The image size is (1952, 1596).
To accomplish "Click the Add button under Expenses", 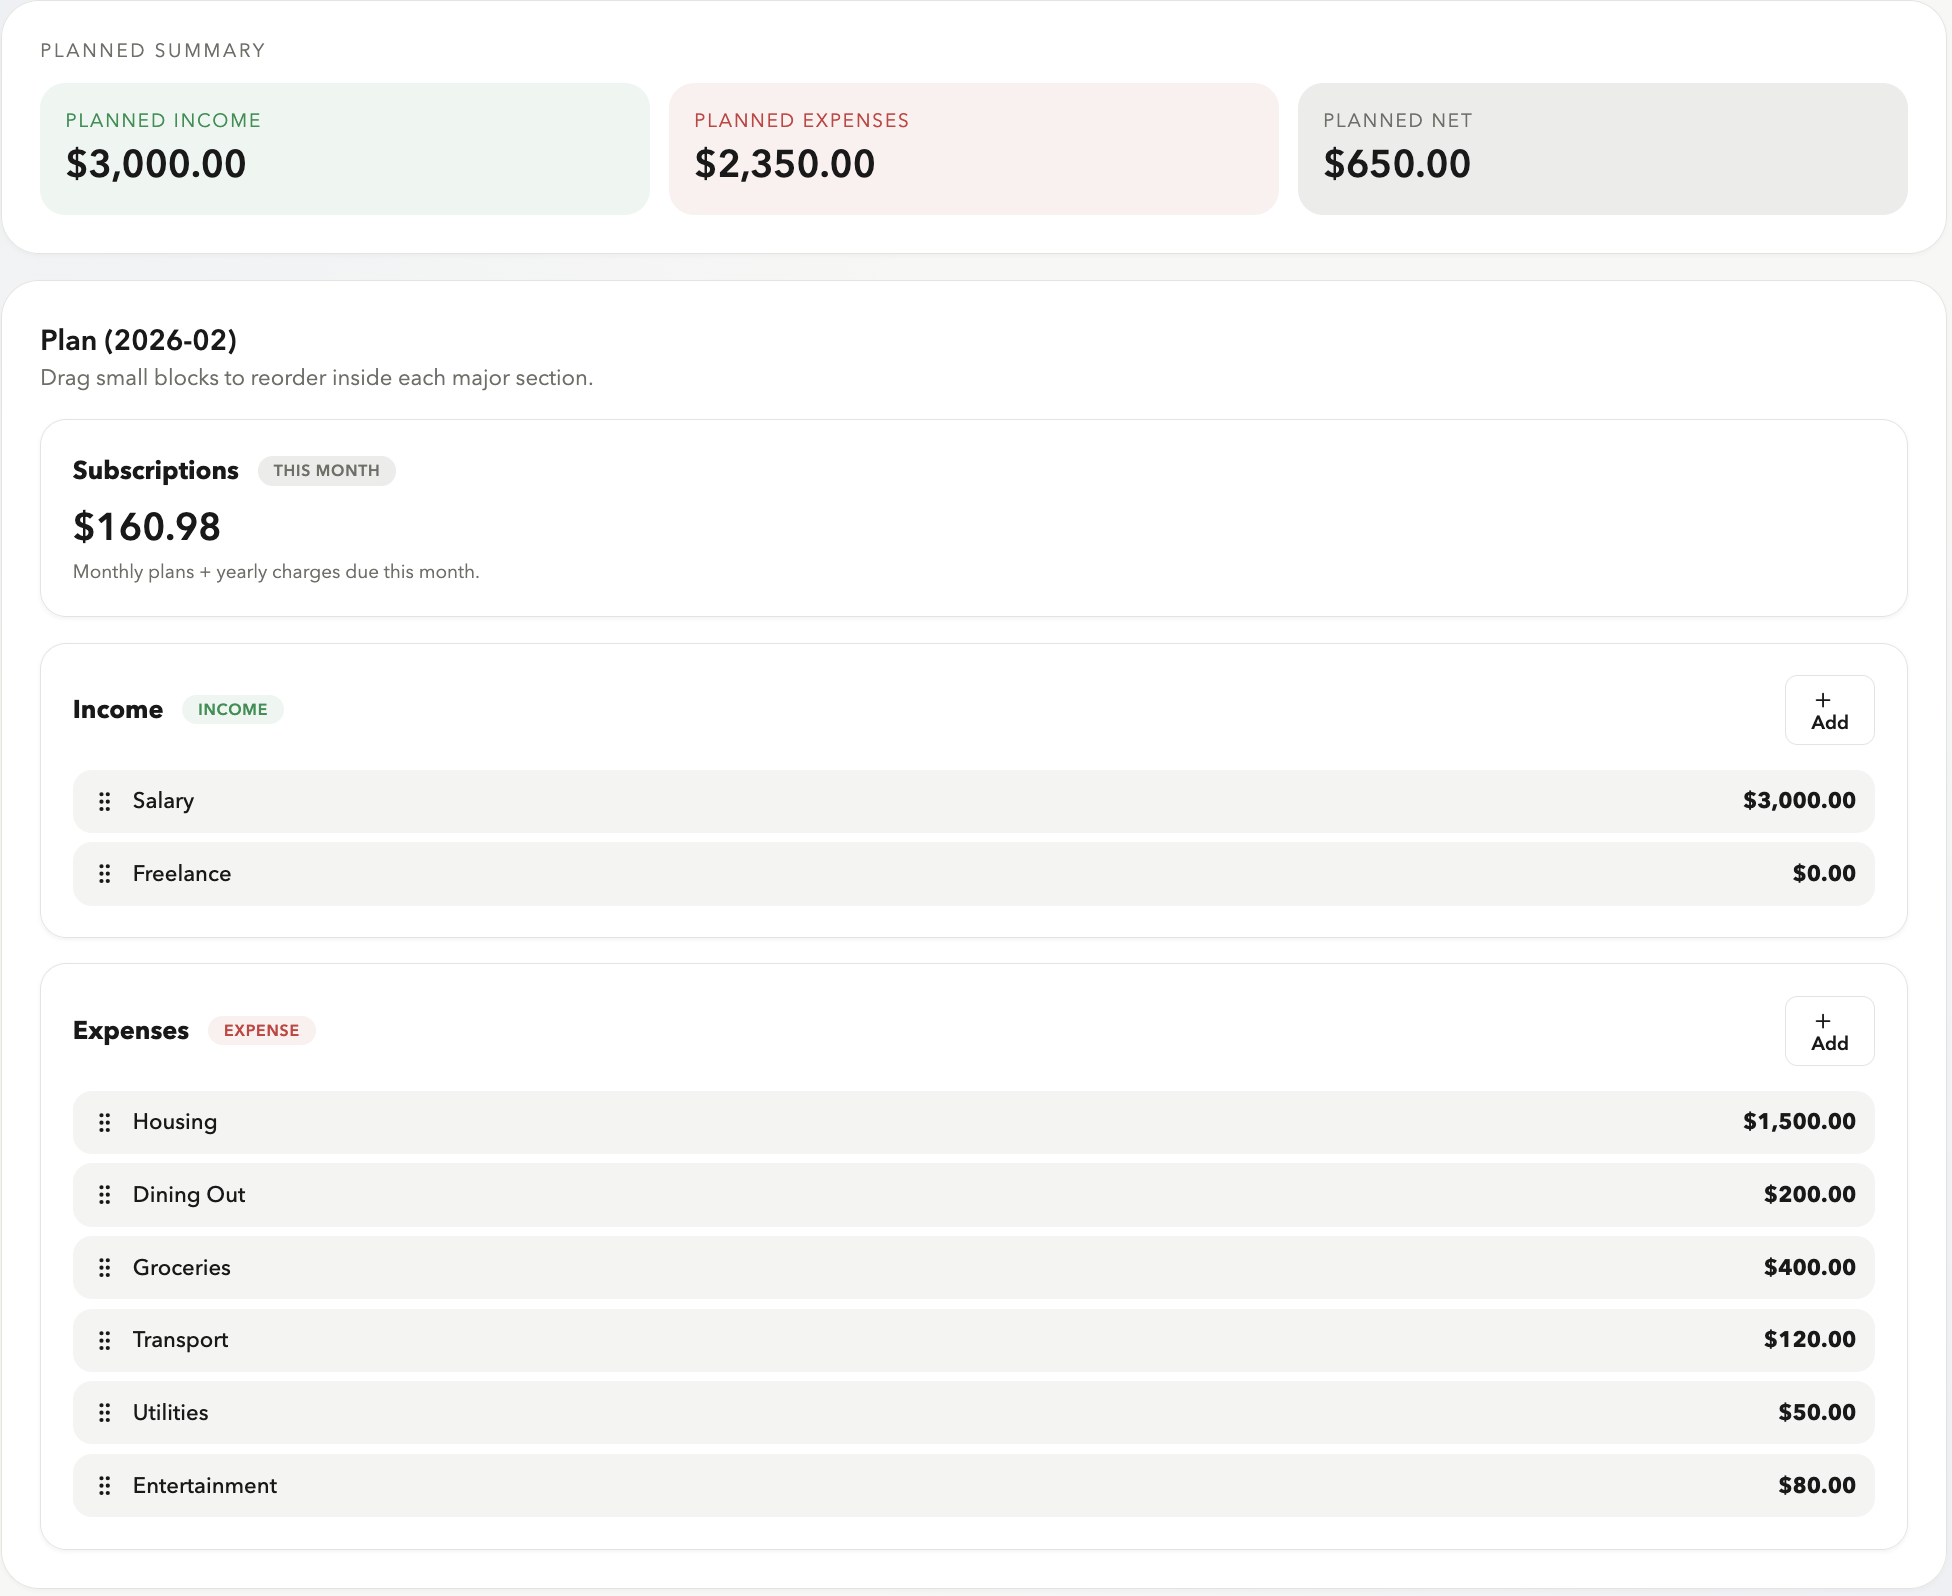I will tap(1829, 1030).
